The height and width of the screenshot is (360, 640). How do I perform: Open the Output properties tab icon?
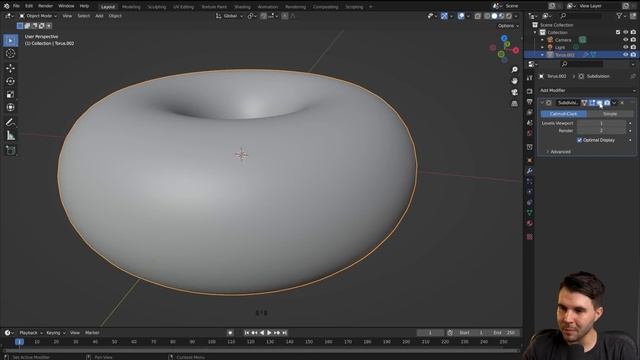529,102
